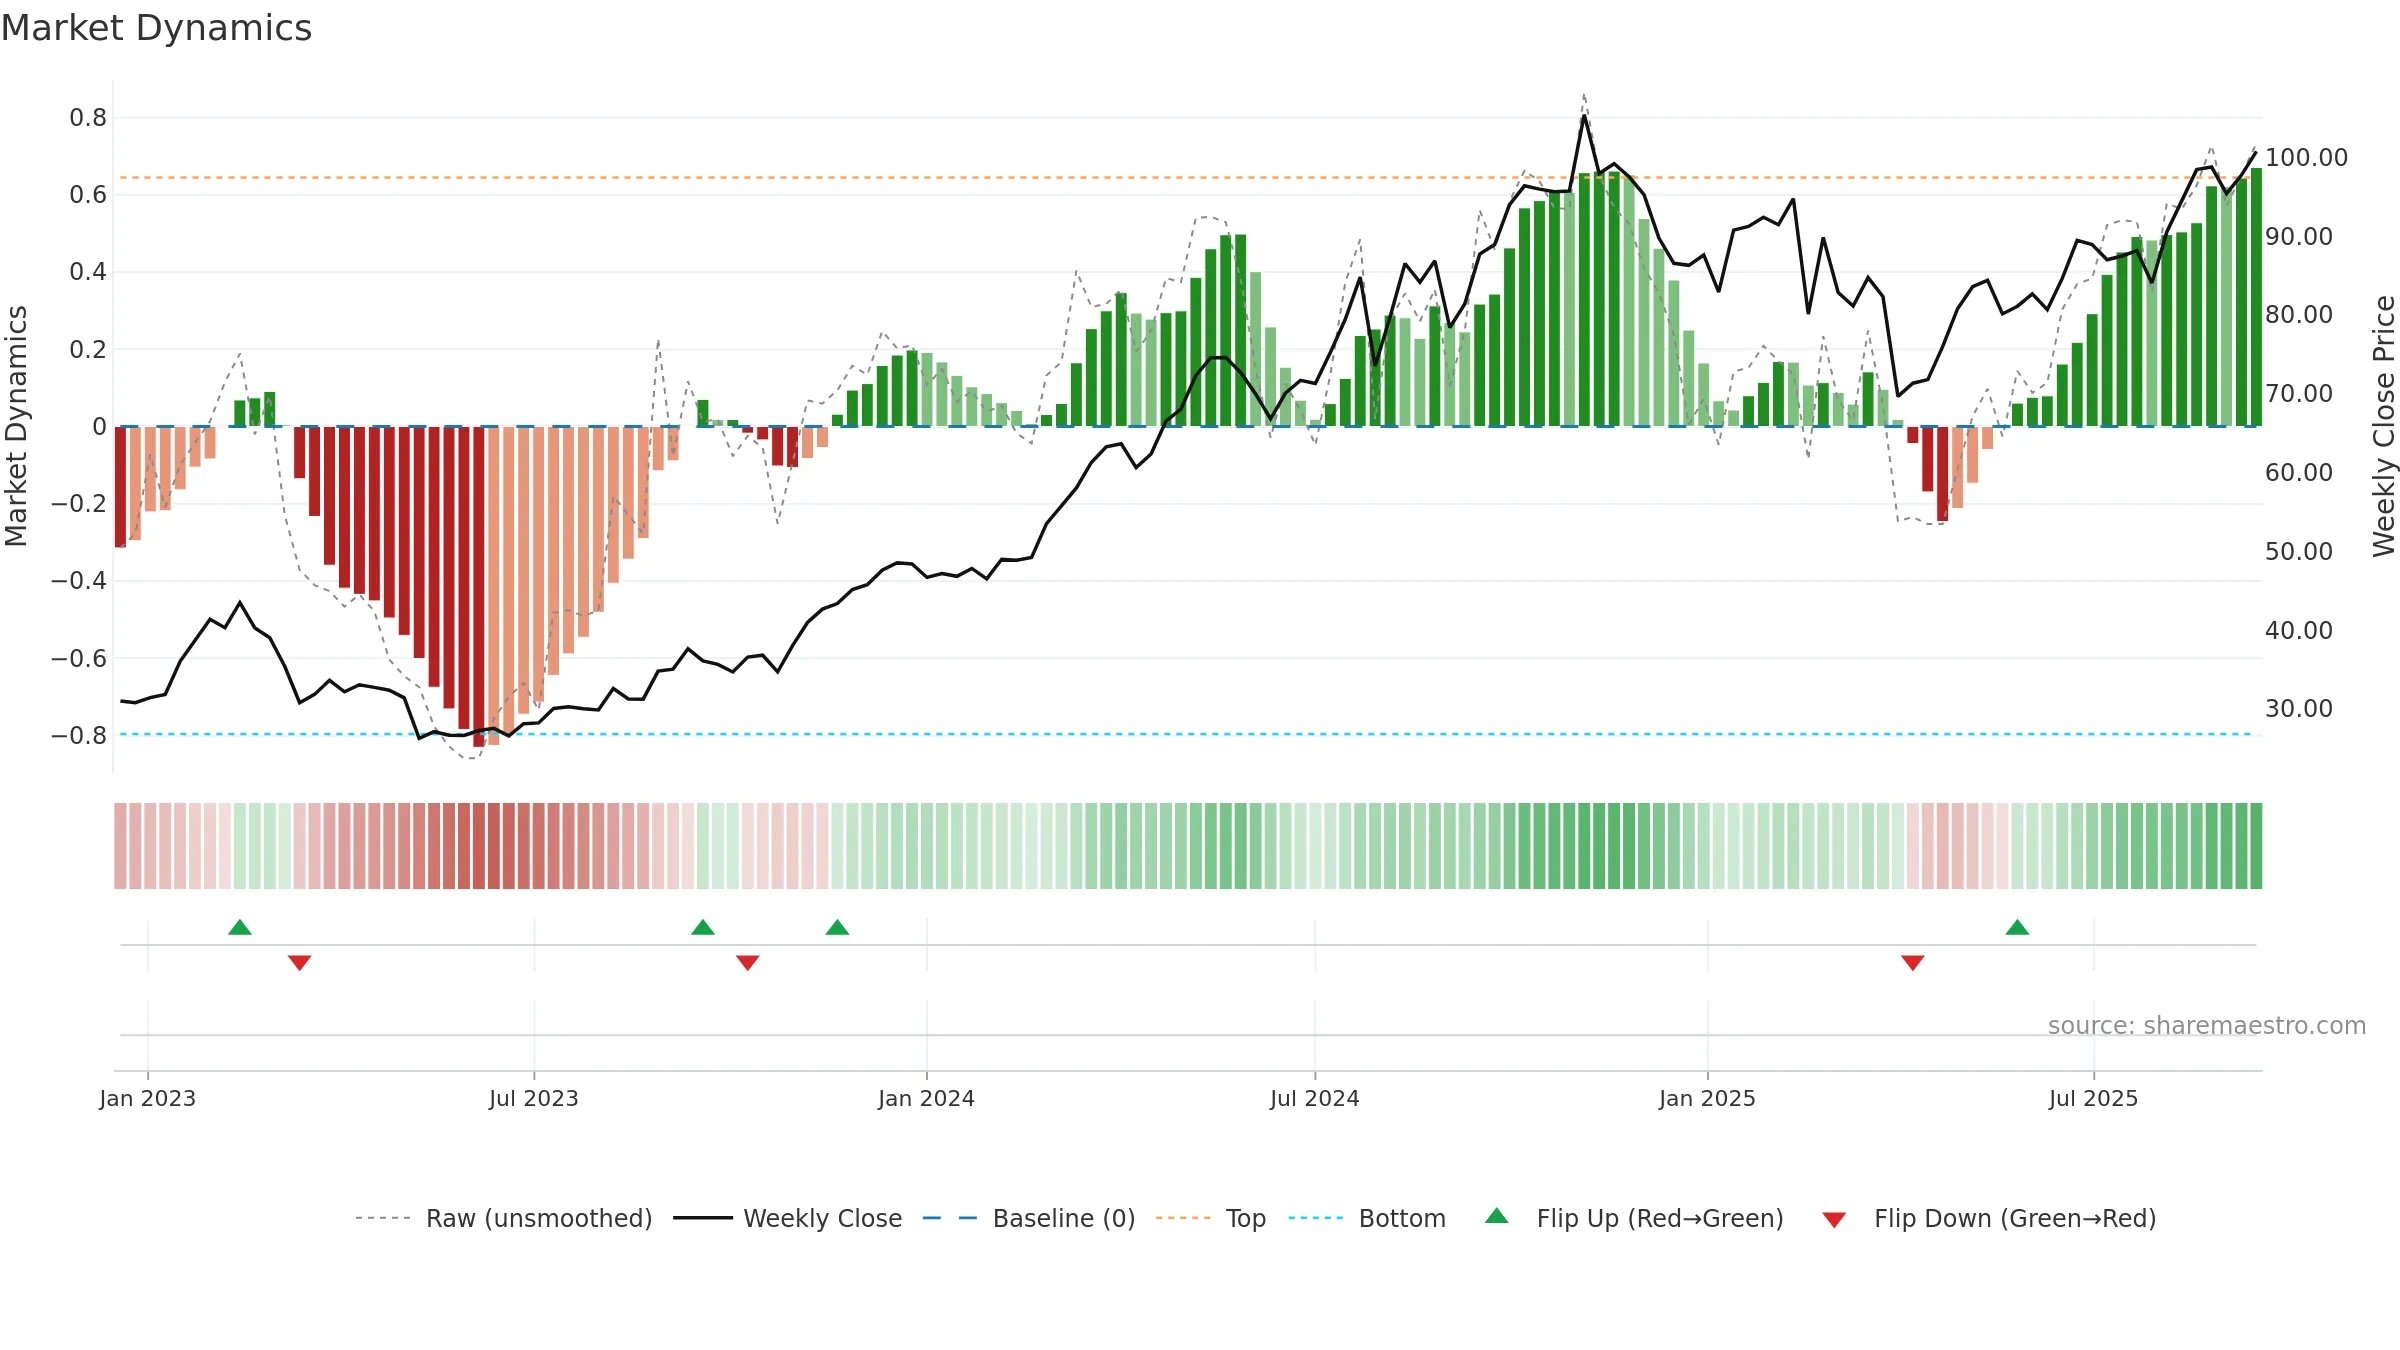Click the Raw (unsmoothed) legend entry

tap(503, 1218)
